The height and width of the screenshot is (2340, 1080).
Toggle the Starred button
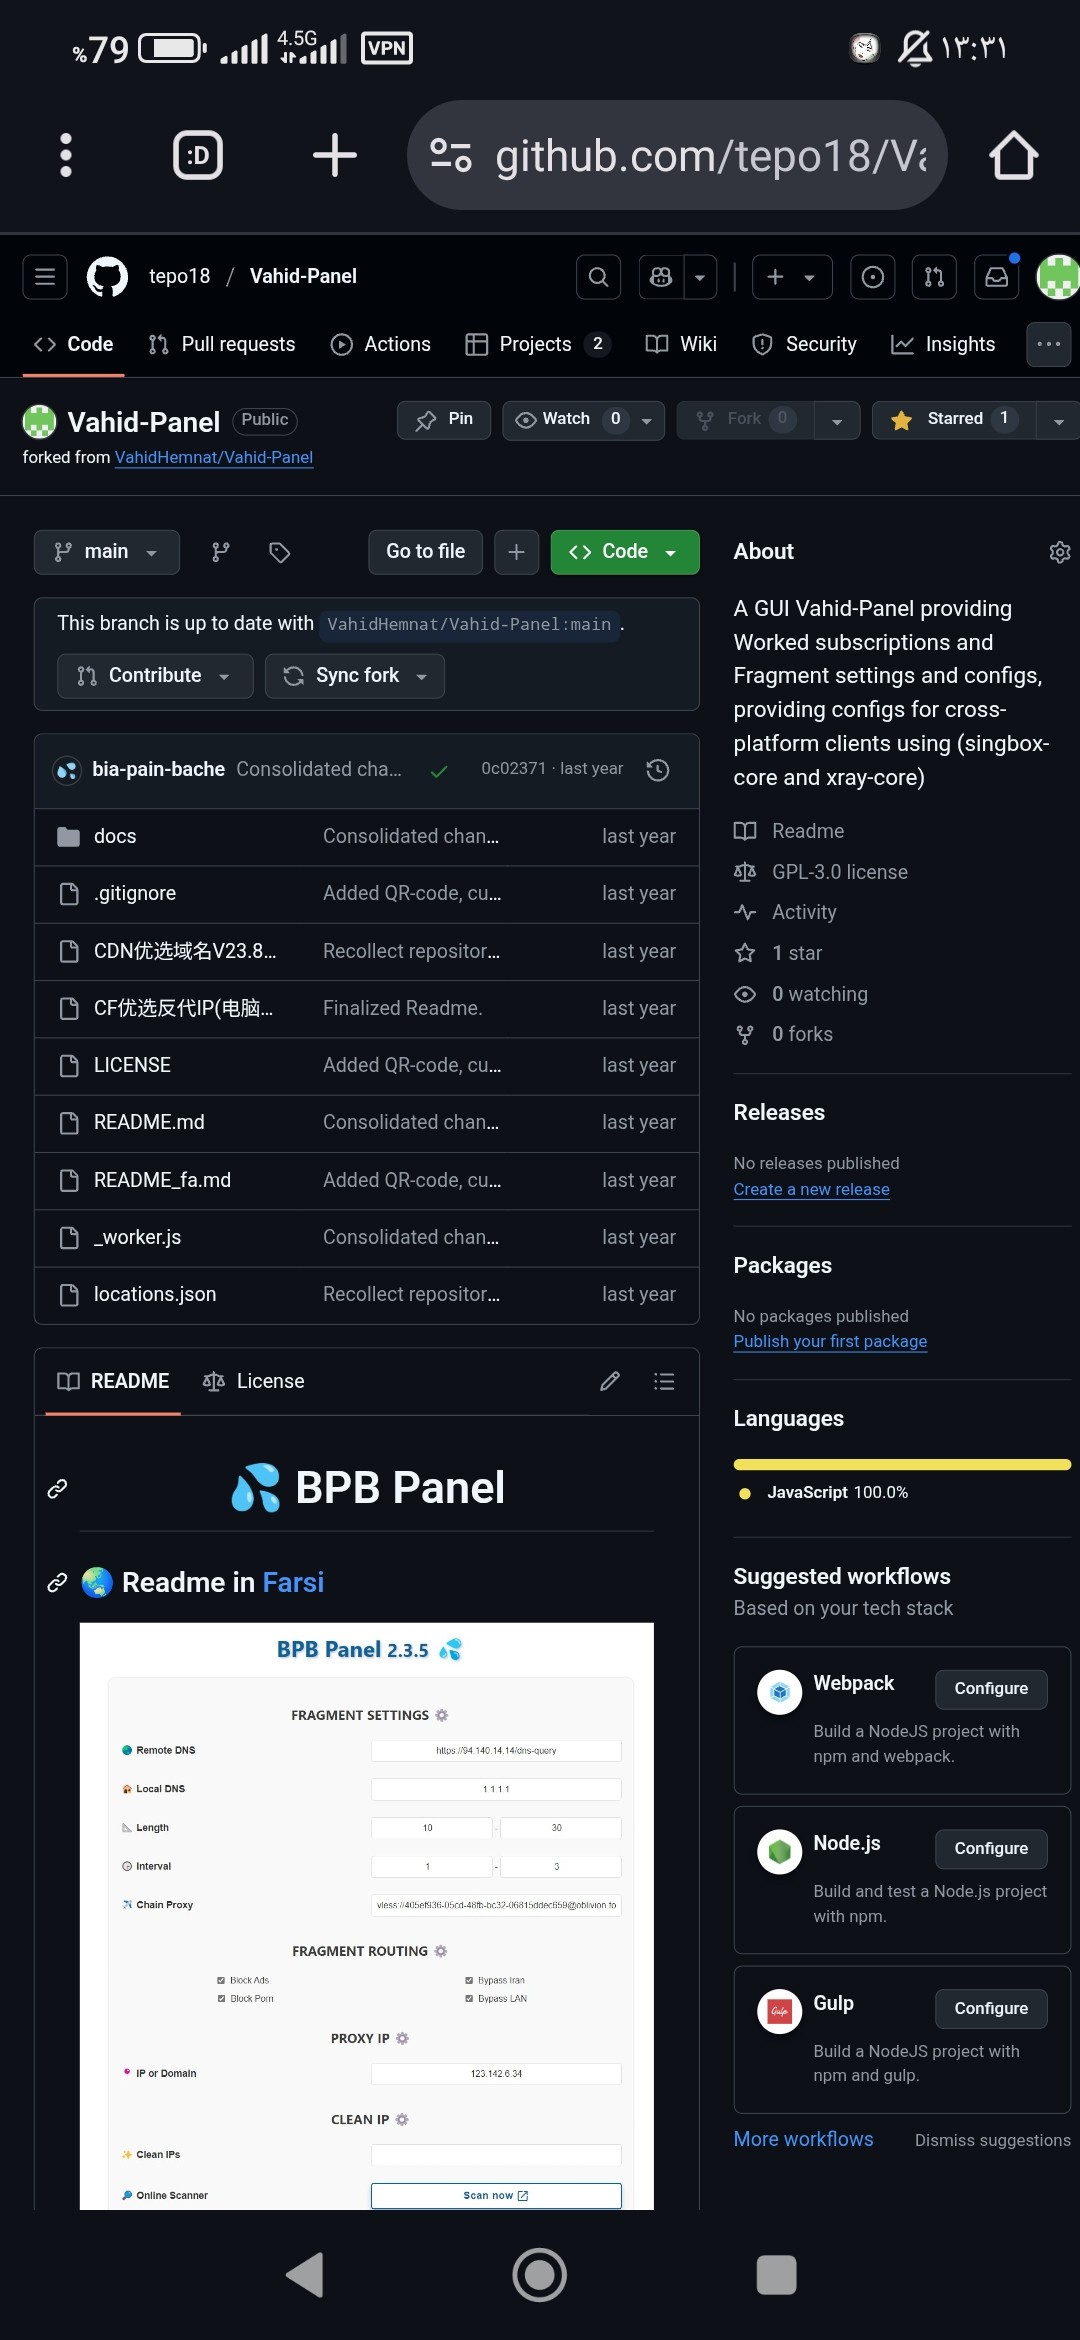coord(954,420)
